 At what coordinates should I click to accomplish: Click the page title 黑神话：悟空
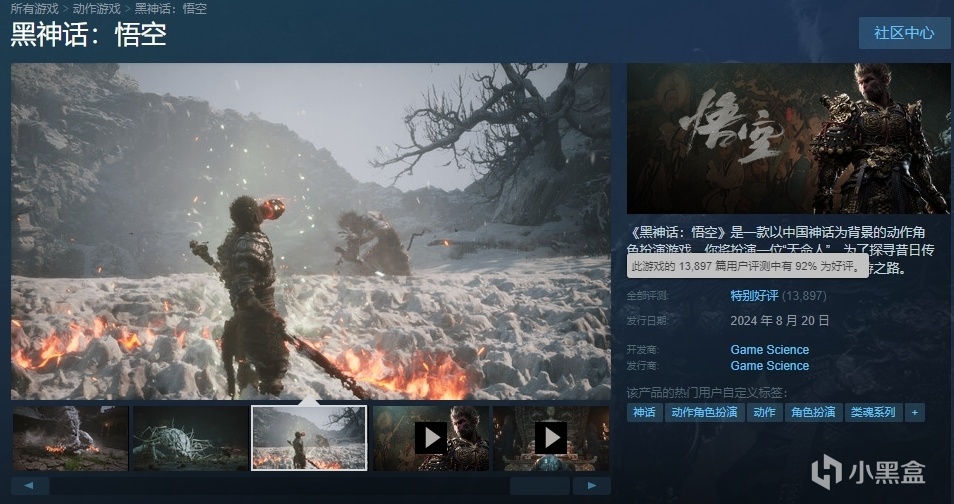click(89, 35)
